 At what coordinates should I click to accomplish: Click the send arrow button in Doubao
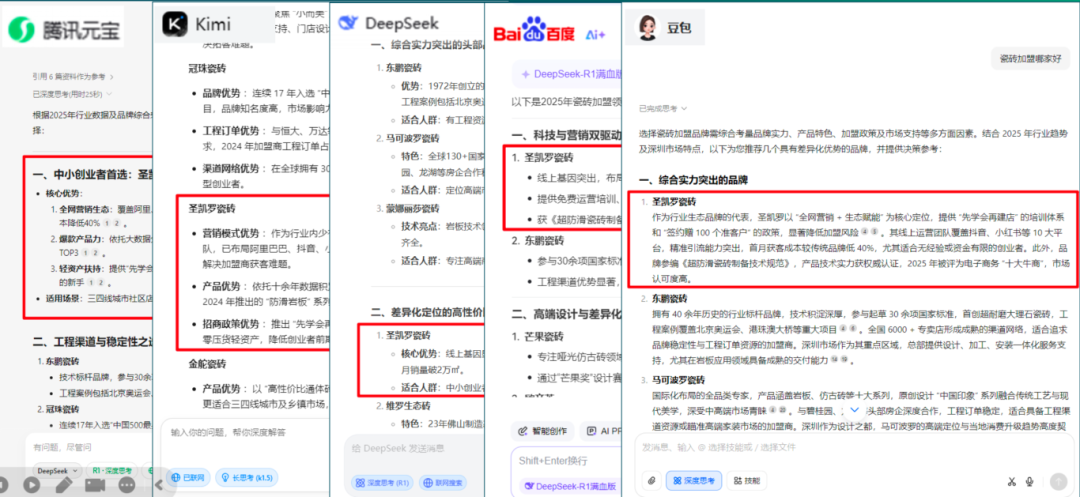tap(1057, 481)
